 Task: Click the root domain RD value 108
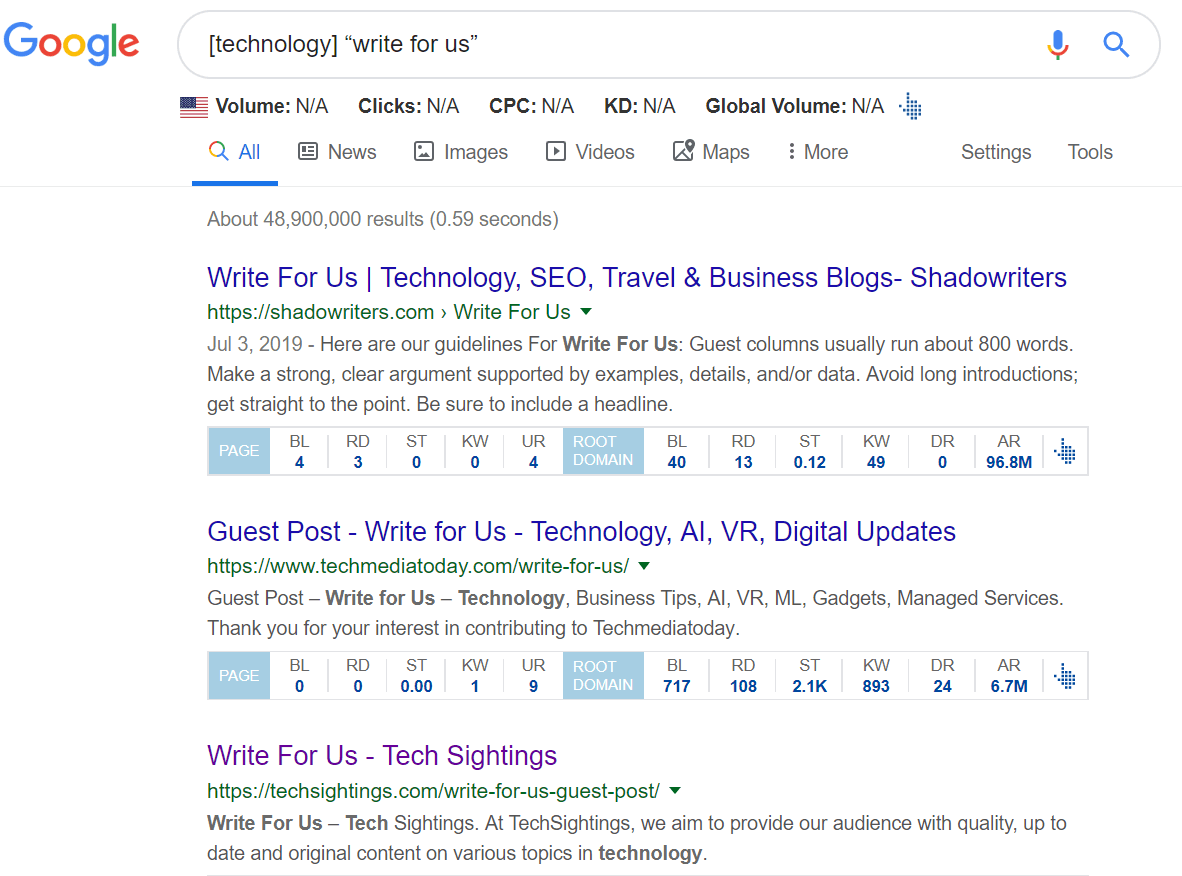tap(743, 686)
